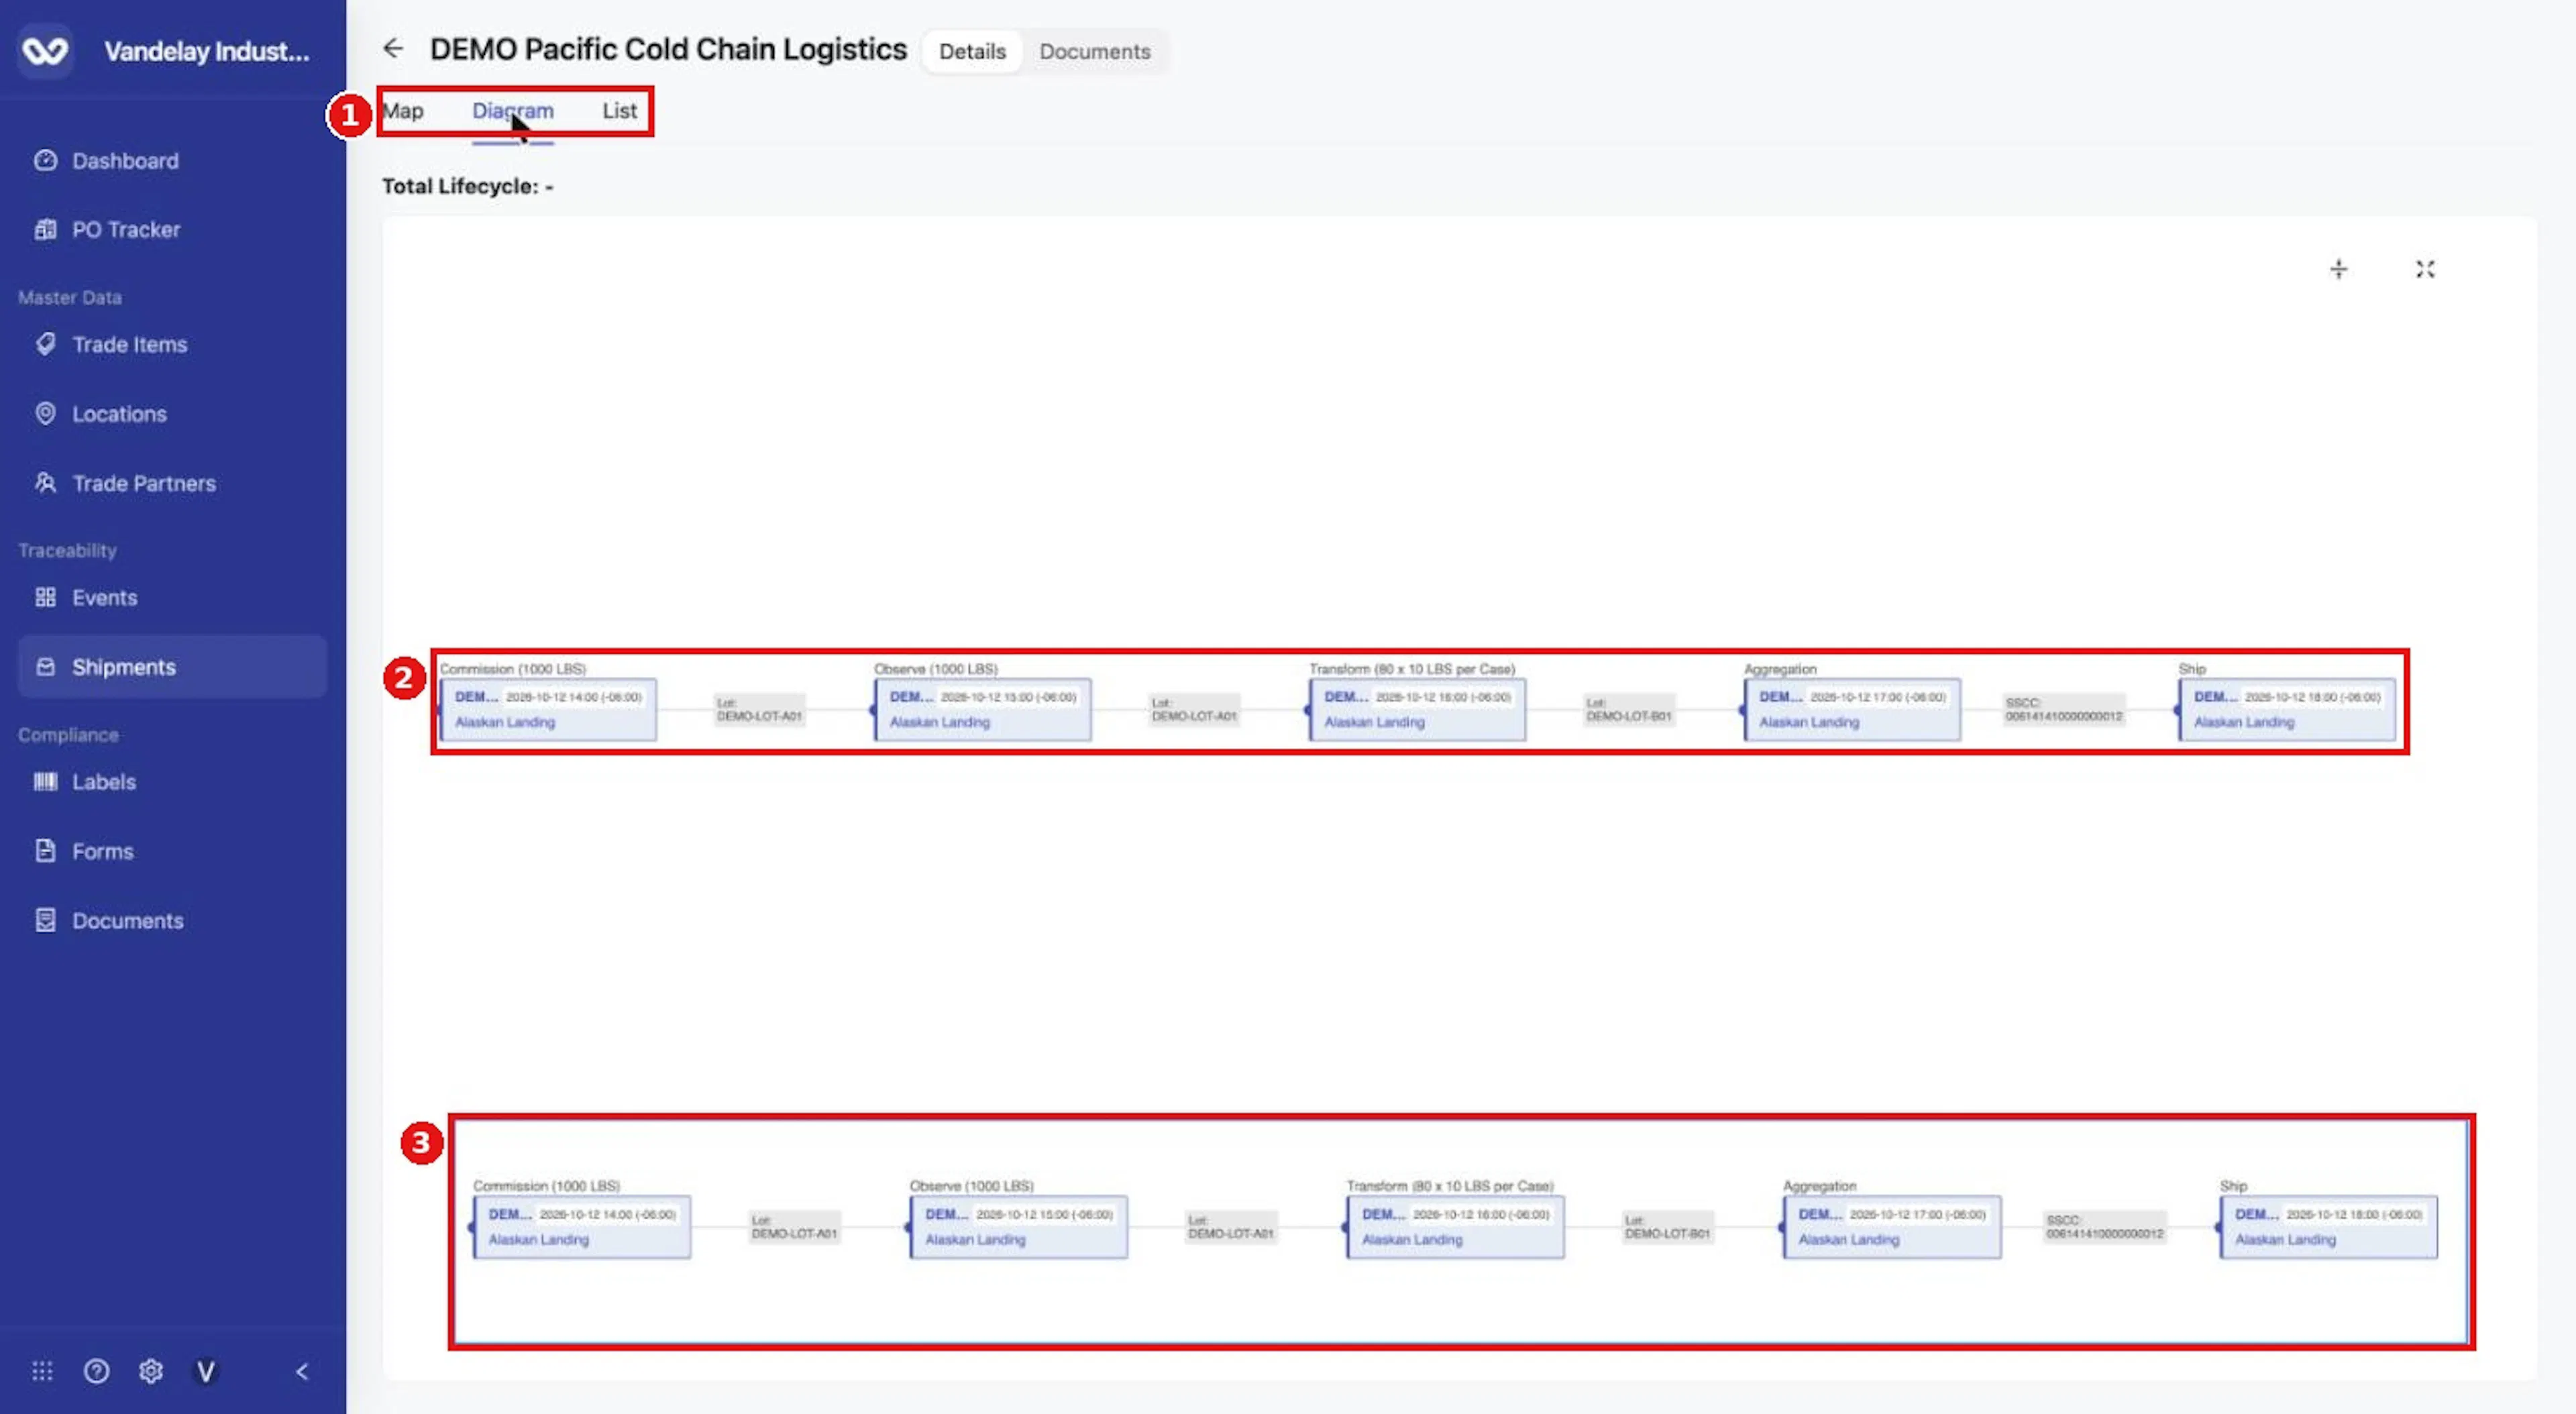Open the V user avatar menu
Image resolution: width=2576 pixels, height=1414 pixels.
[x=205, y=1371]
